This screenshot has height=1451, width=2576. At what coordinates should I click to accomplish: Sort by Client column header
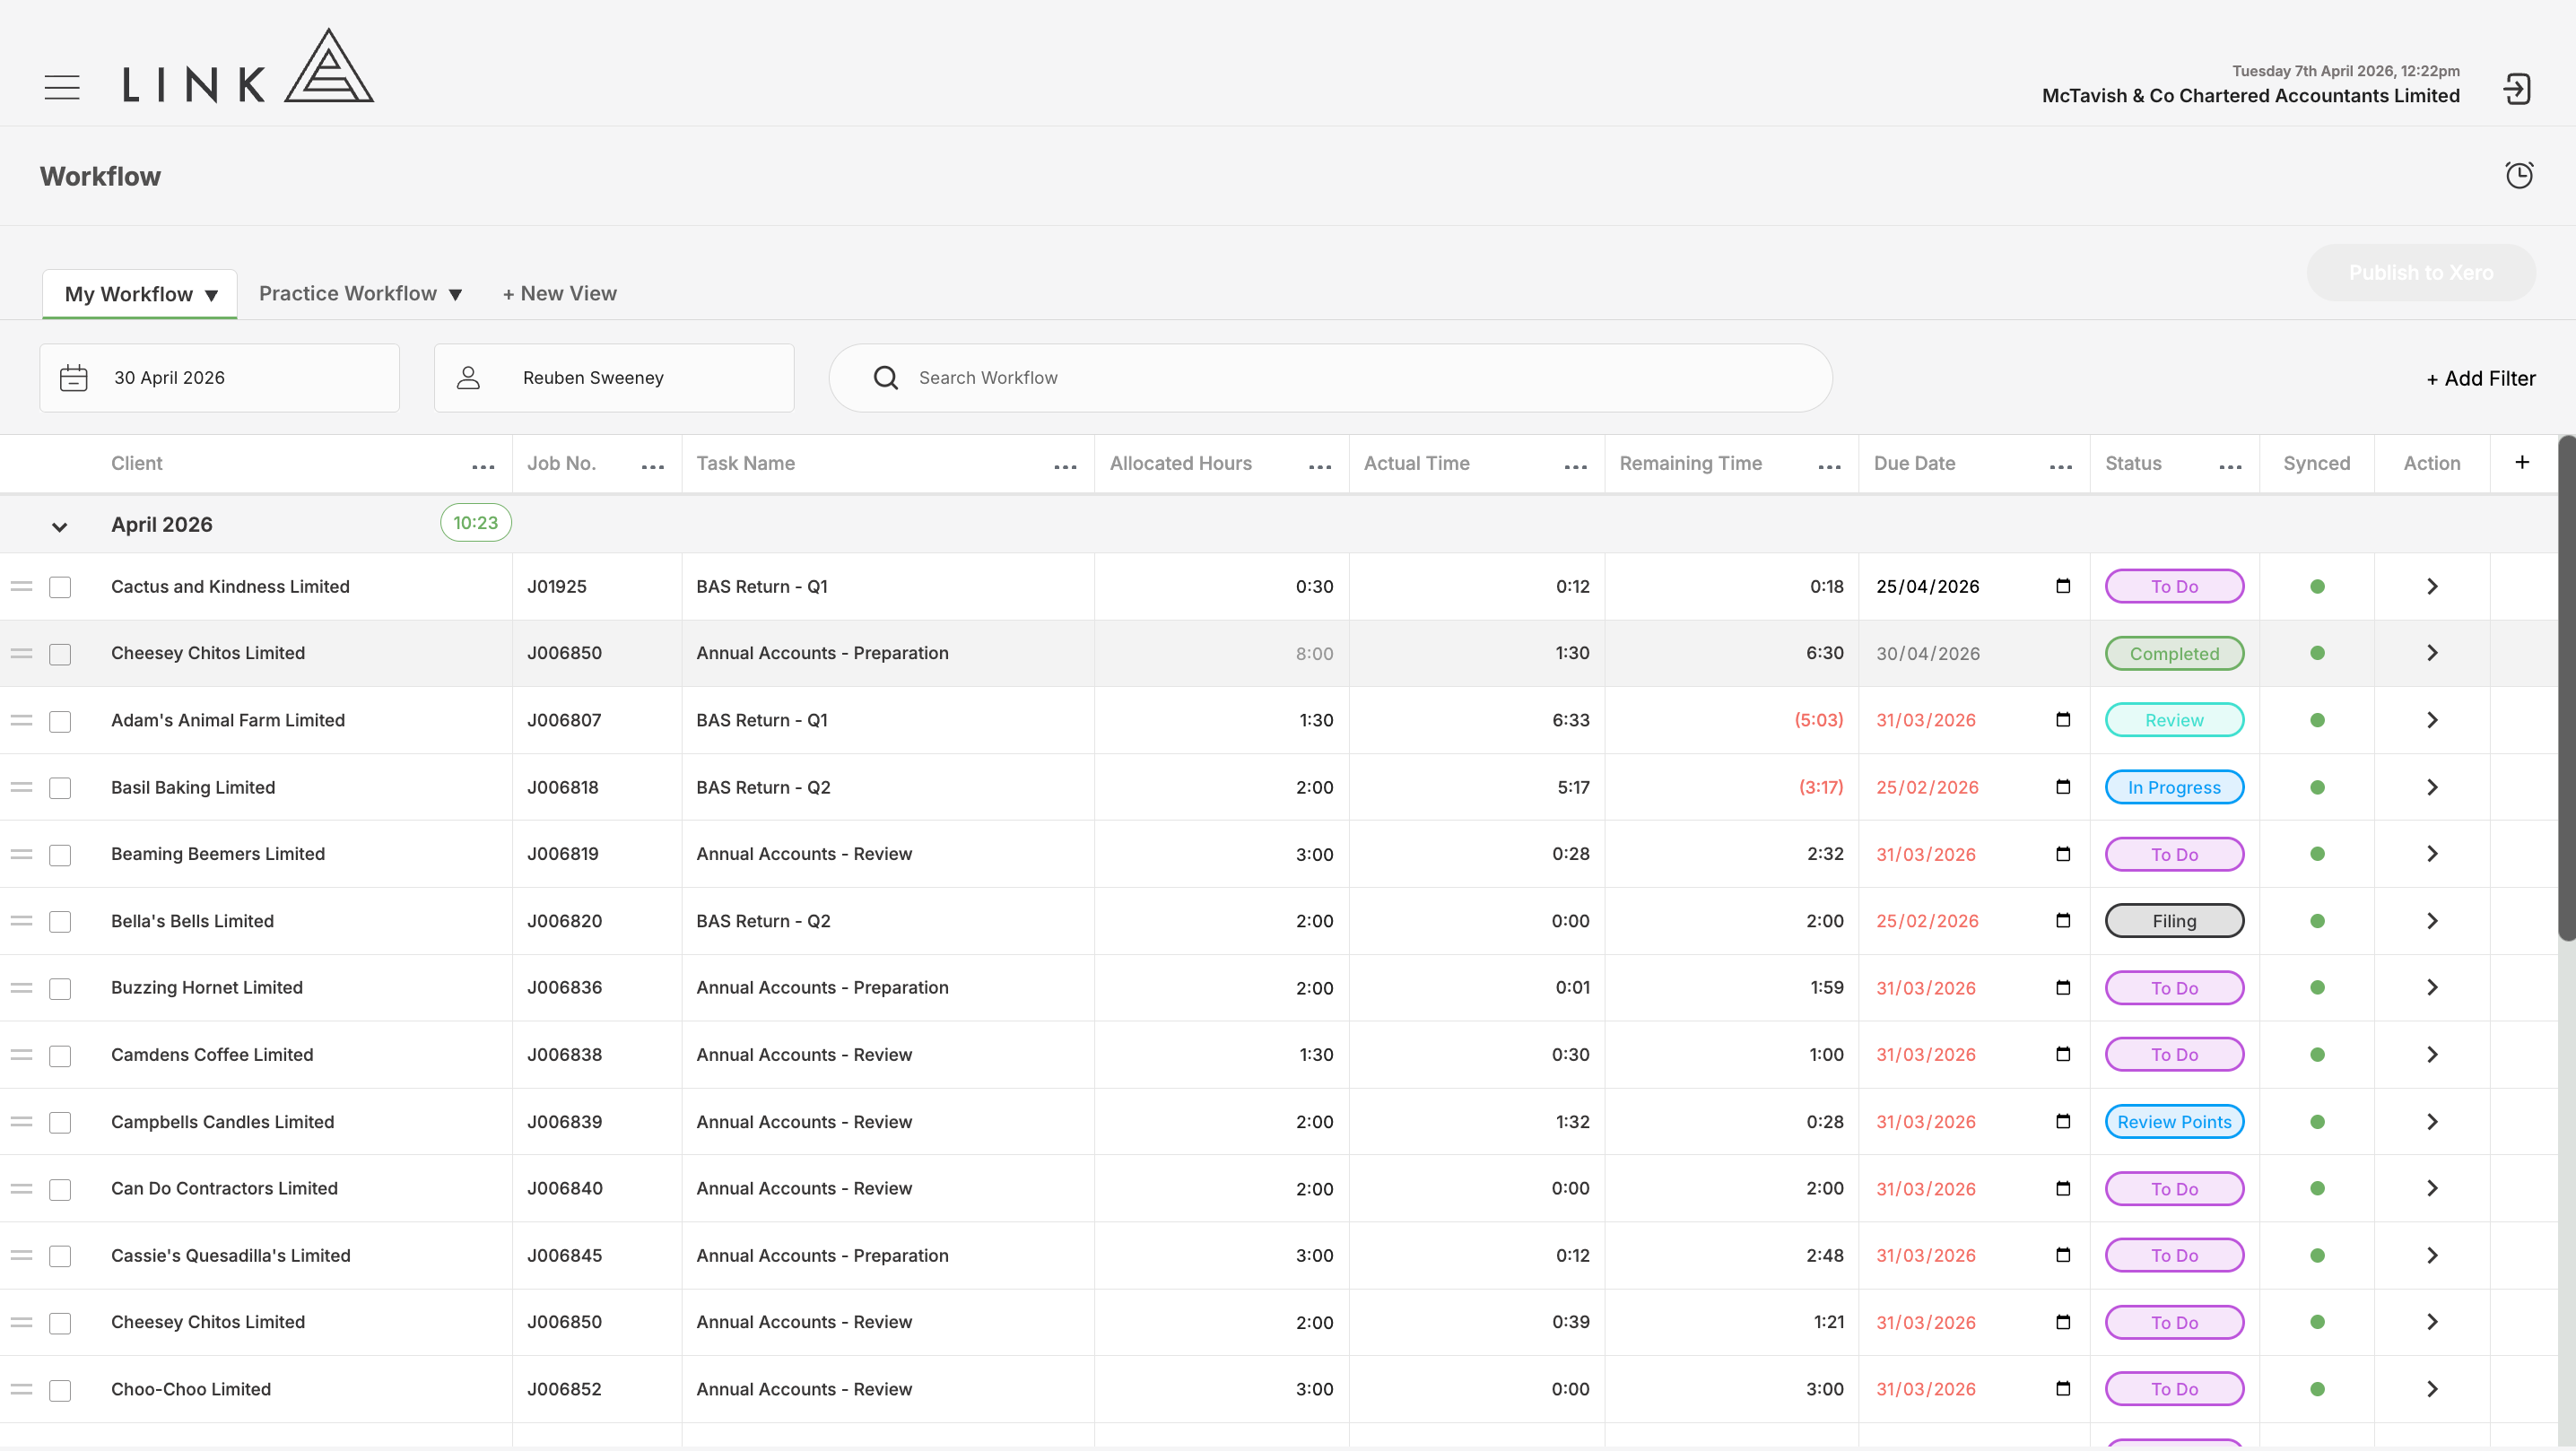click(136, 463)
